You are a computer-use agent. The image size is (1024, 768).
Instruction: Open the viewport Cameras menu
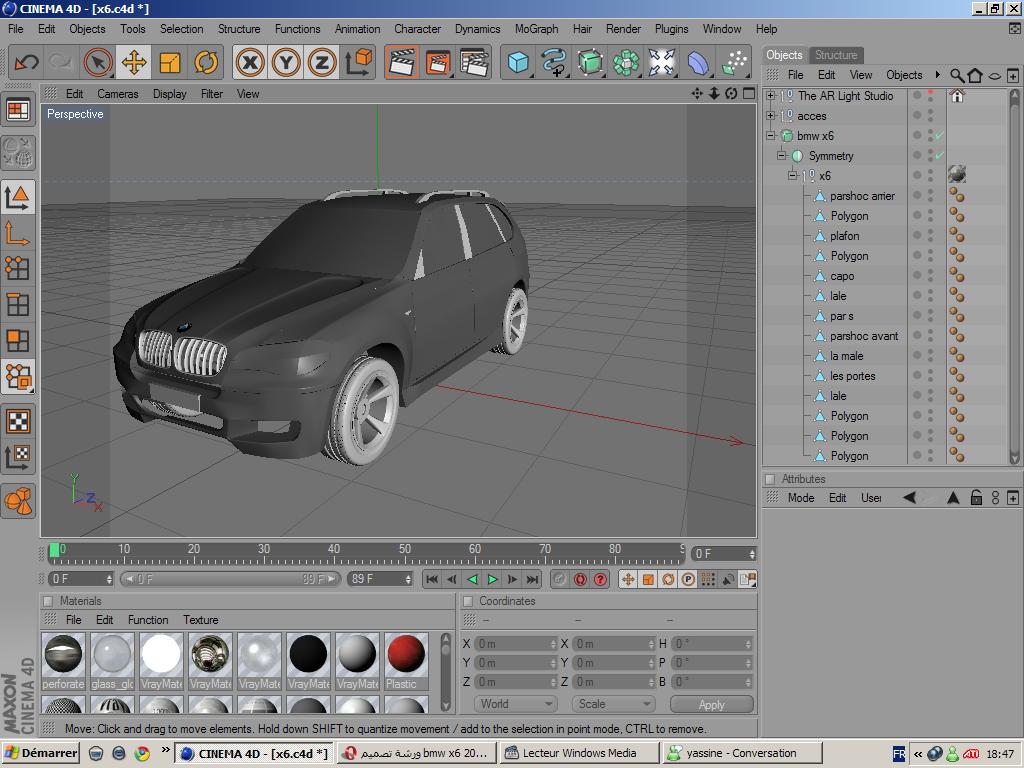118,94
